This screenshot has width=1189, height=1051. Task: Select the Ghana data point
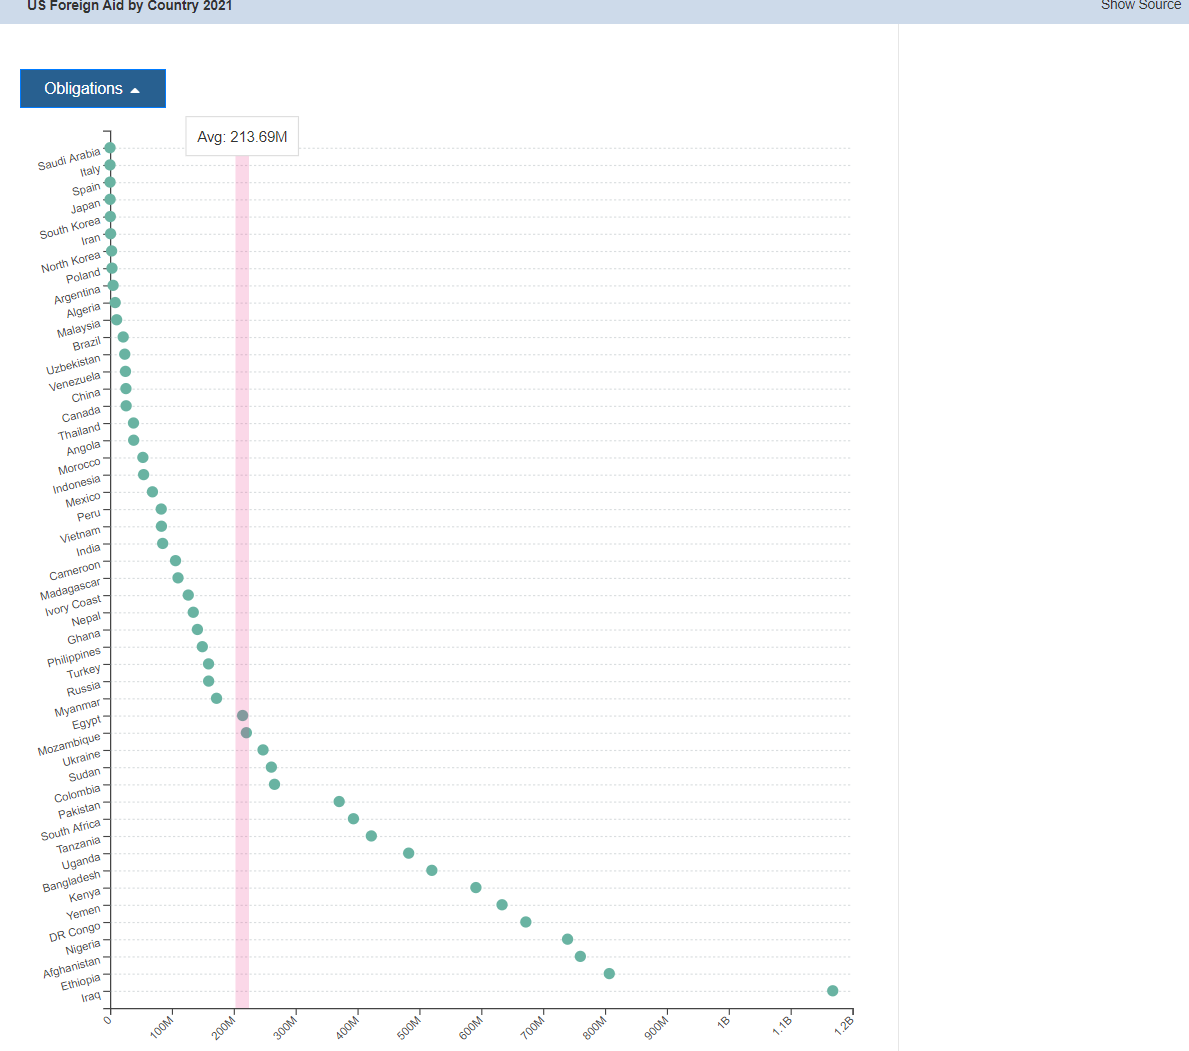tap(197, 629)
